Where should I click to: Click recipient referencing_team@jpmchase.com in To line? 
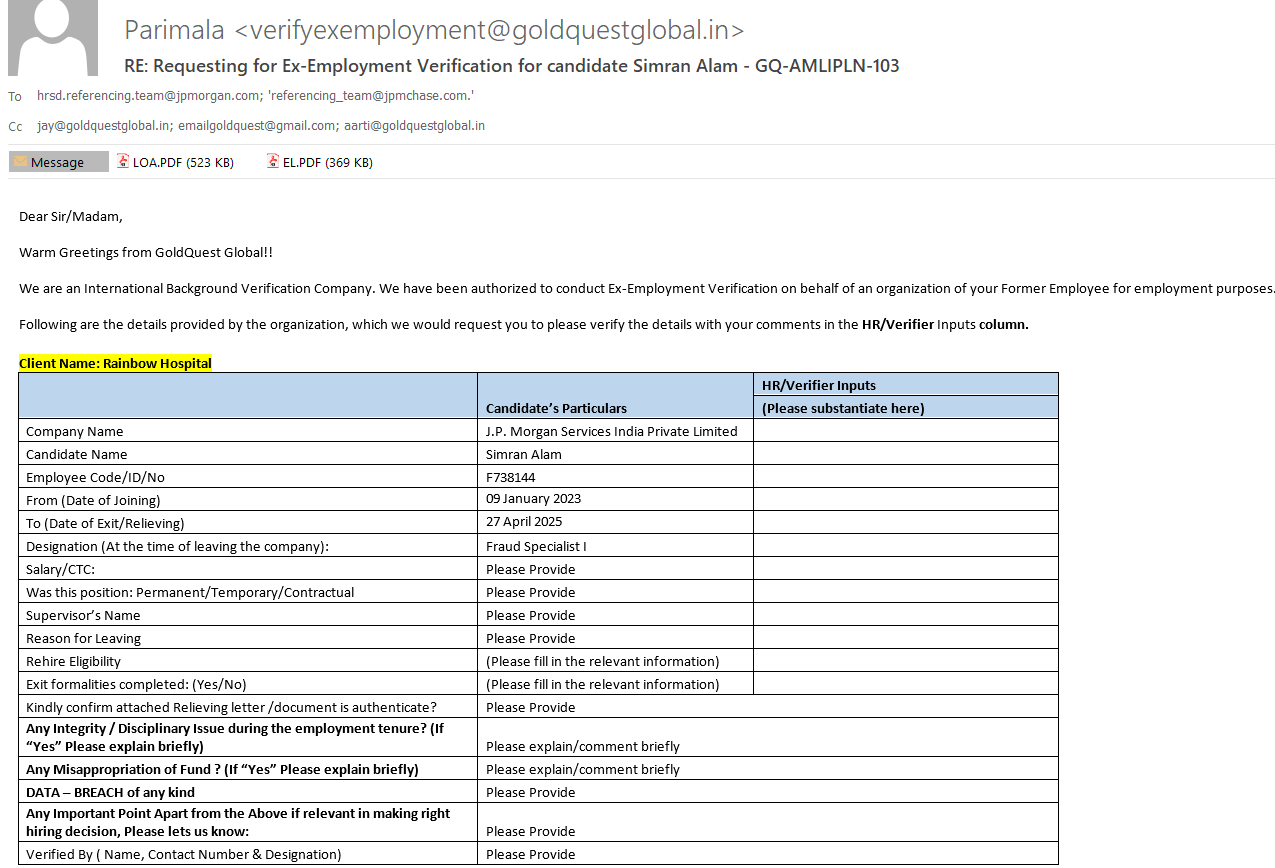tap(371, 96)
